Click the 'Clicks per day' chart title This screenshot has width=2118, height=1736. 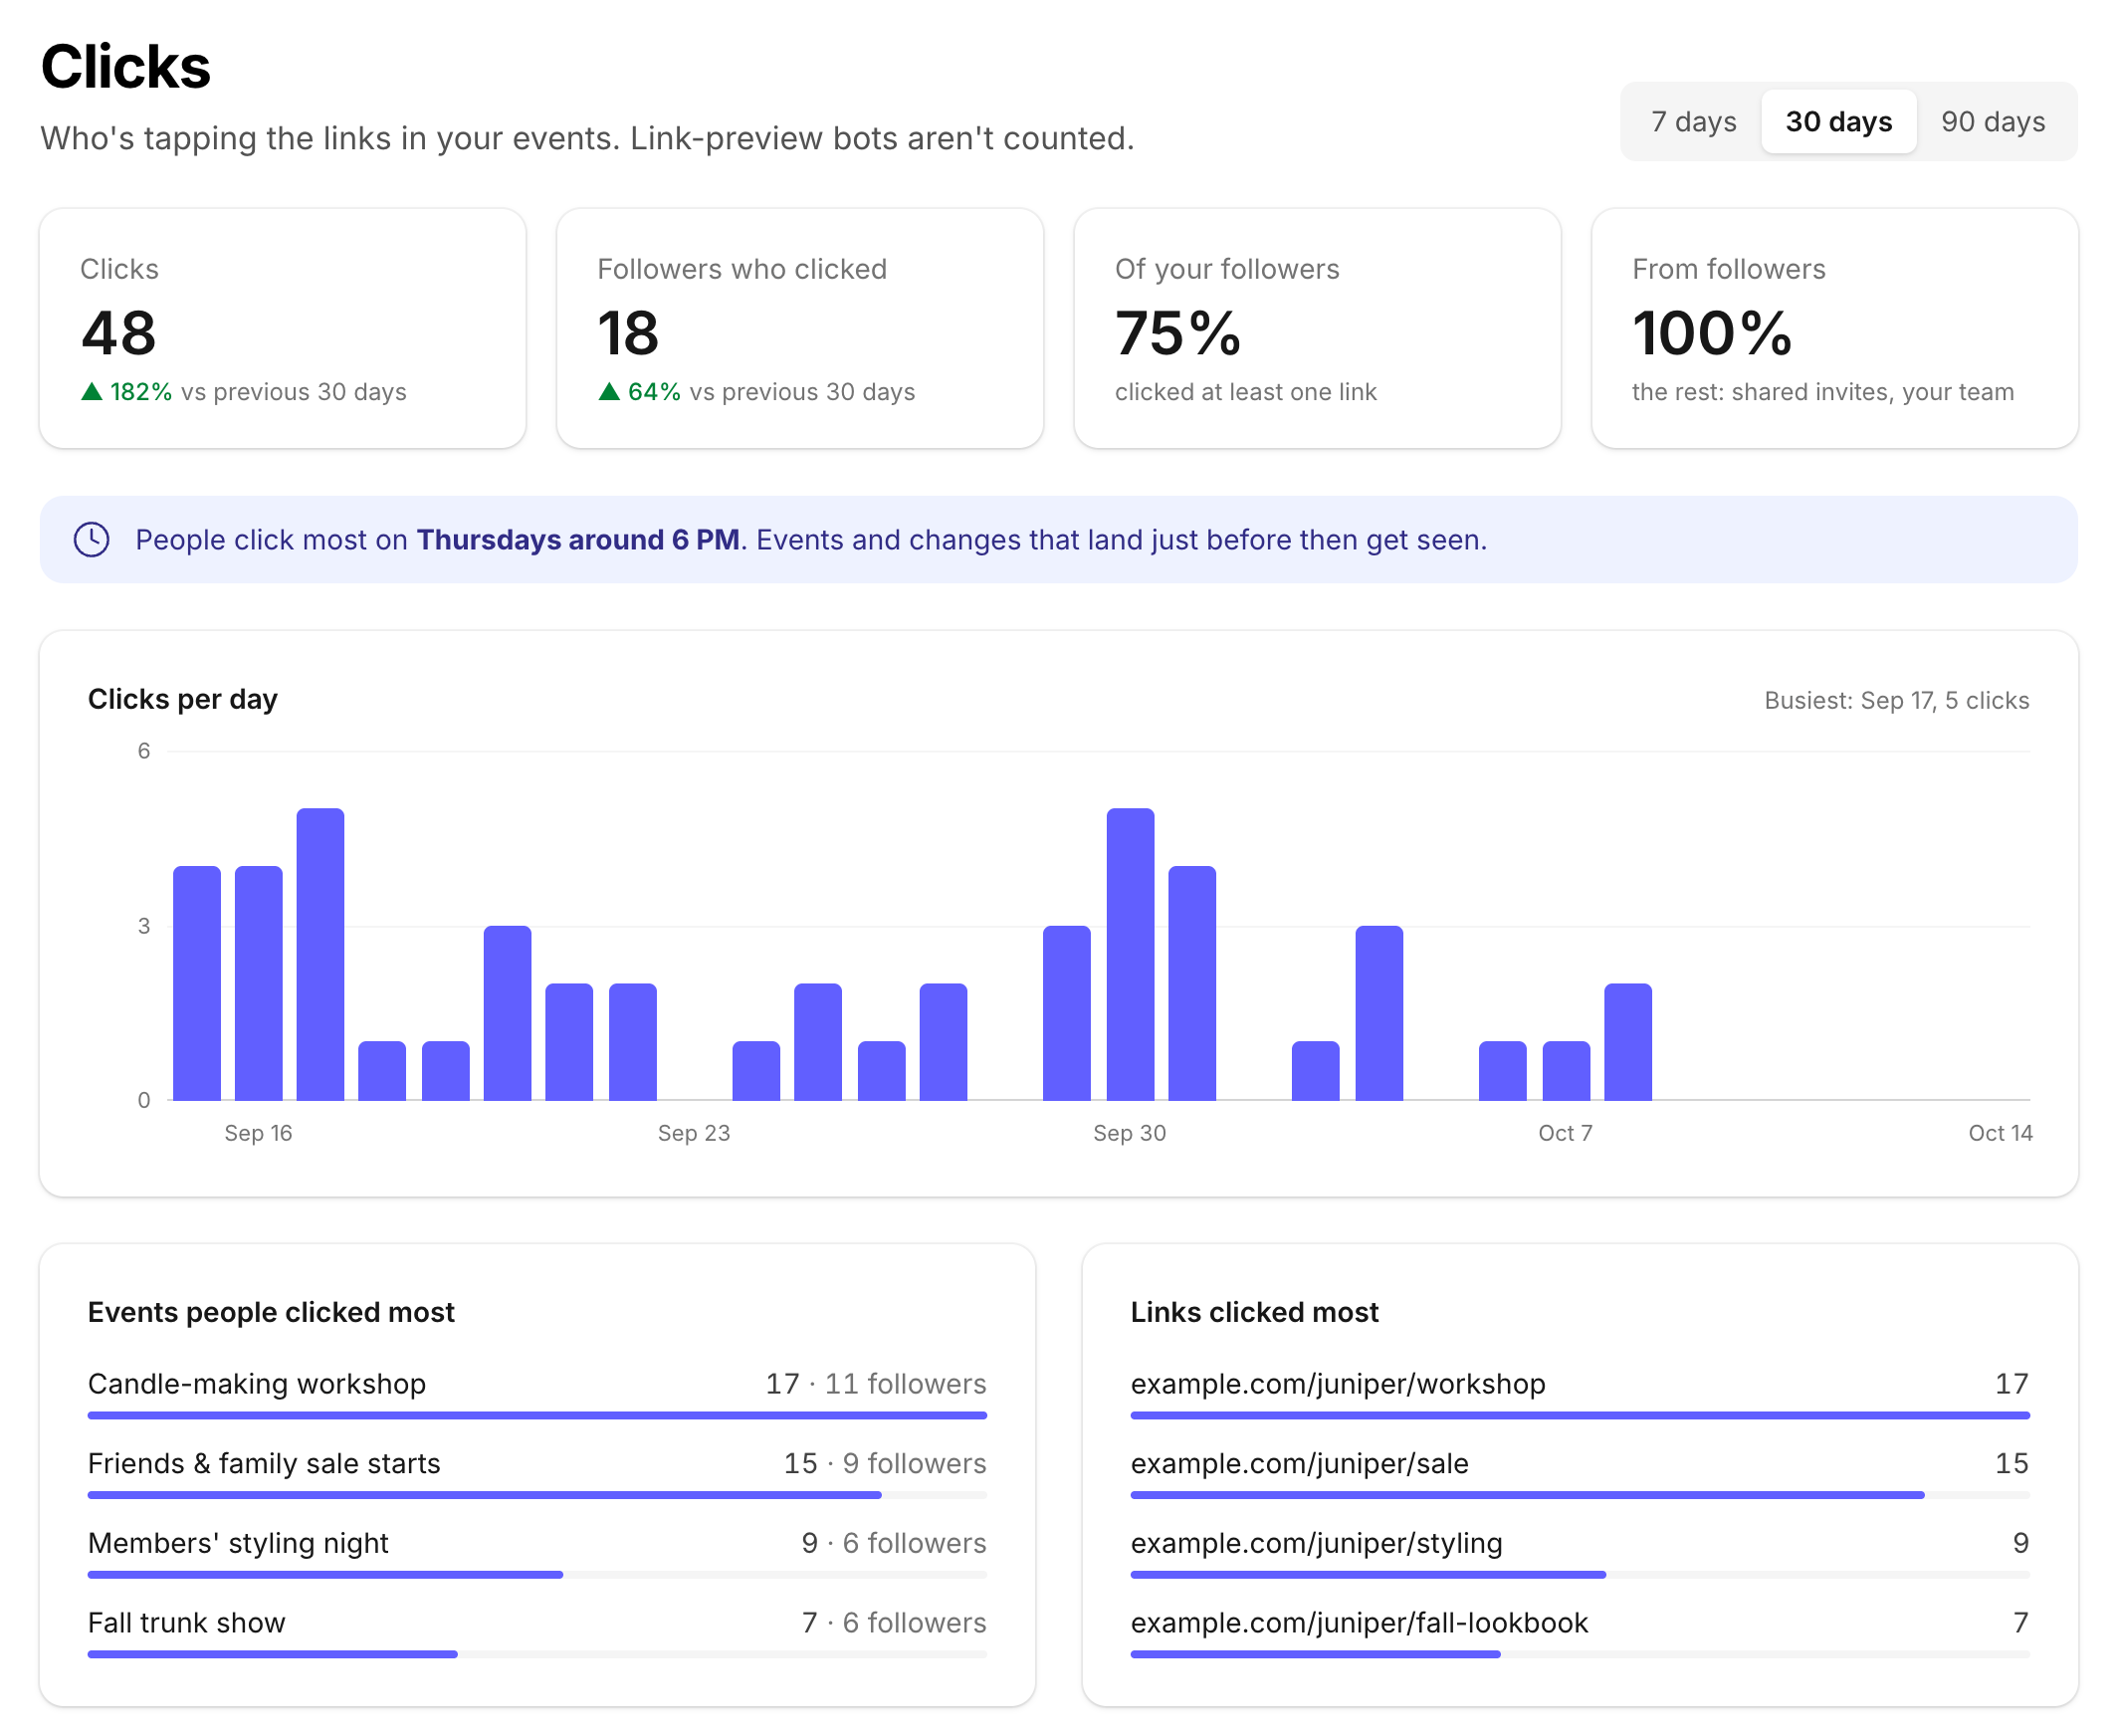tap(183, 699)
